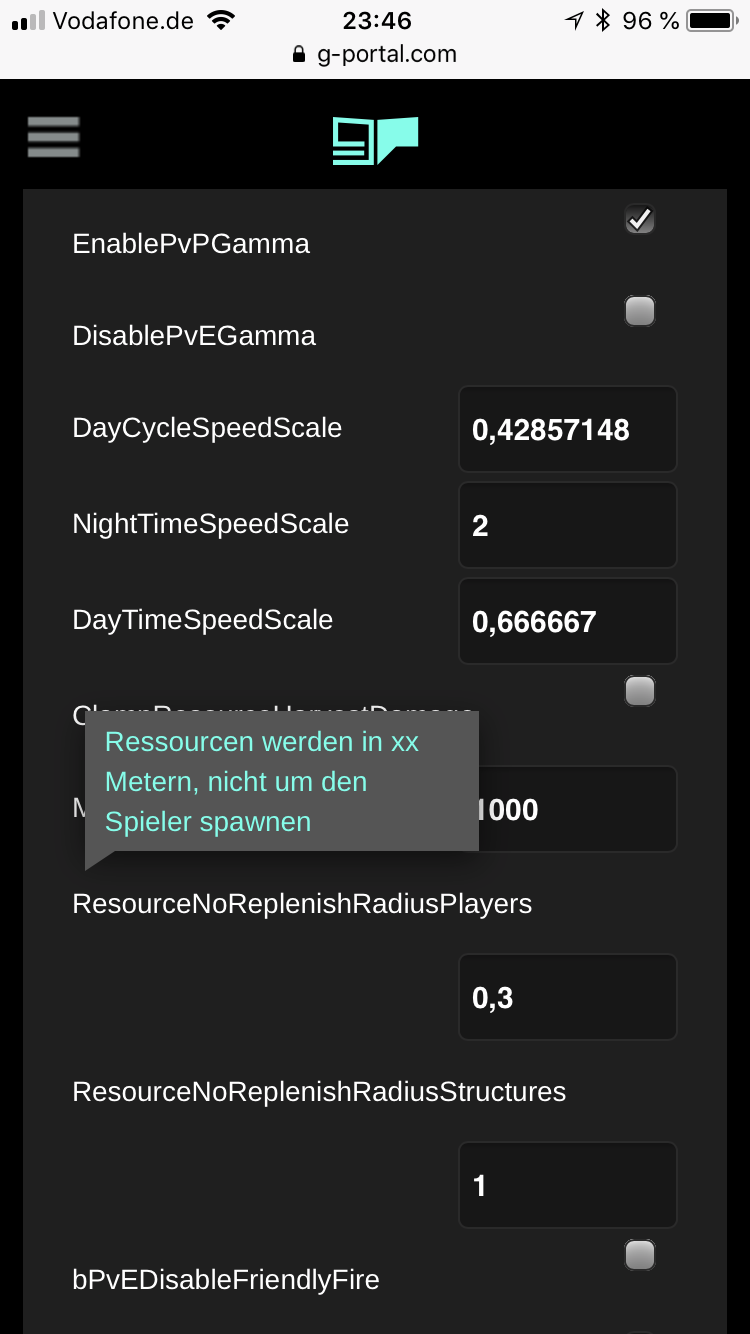This screenshot has height=1334, width=750.
Task: Enable the DisablePvEGamma checkbox
Action: [x=640, y=311]
